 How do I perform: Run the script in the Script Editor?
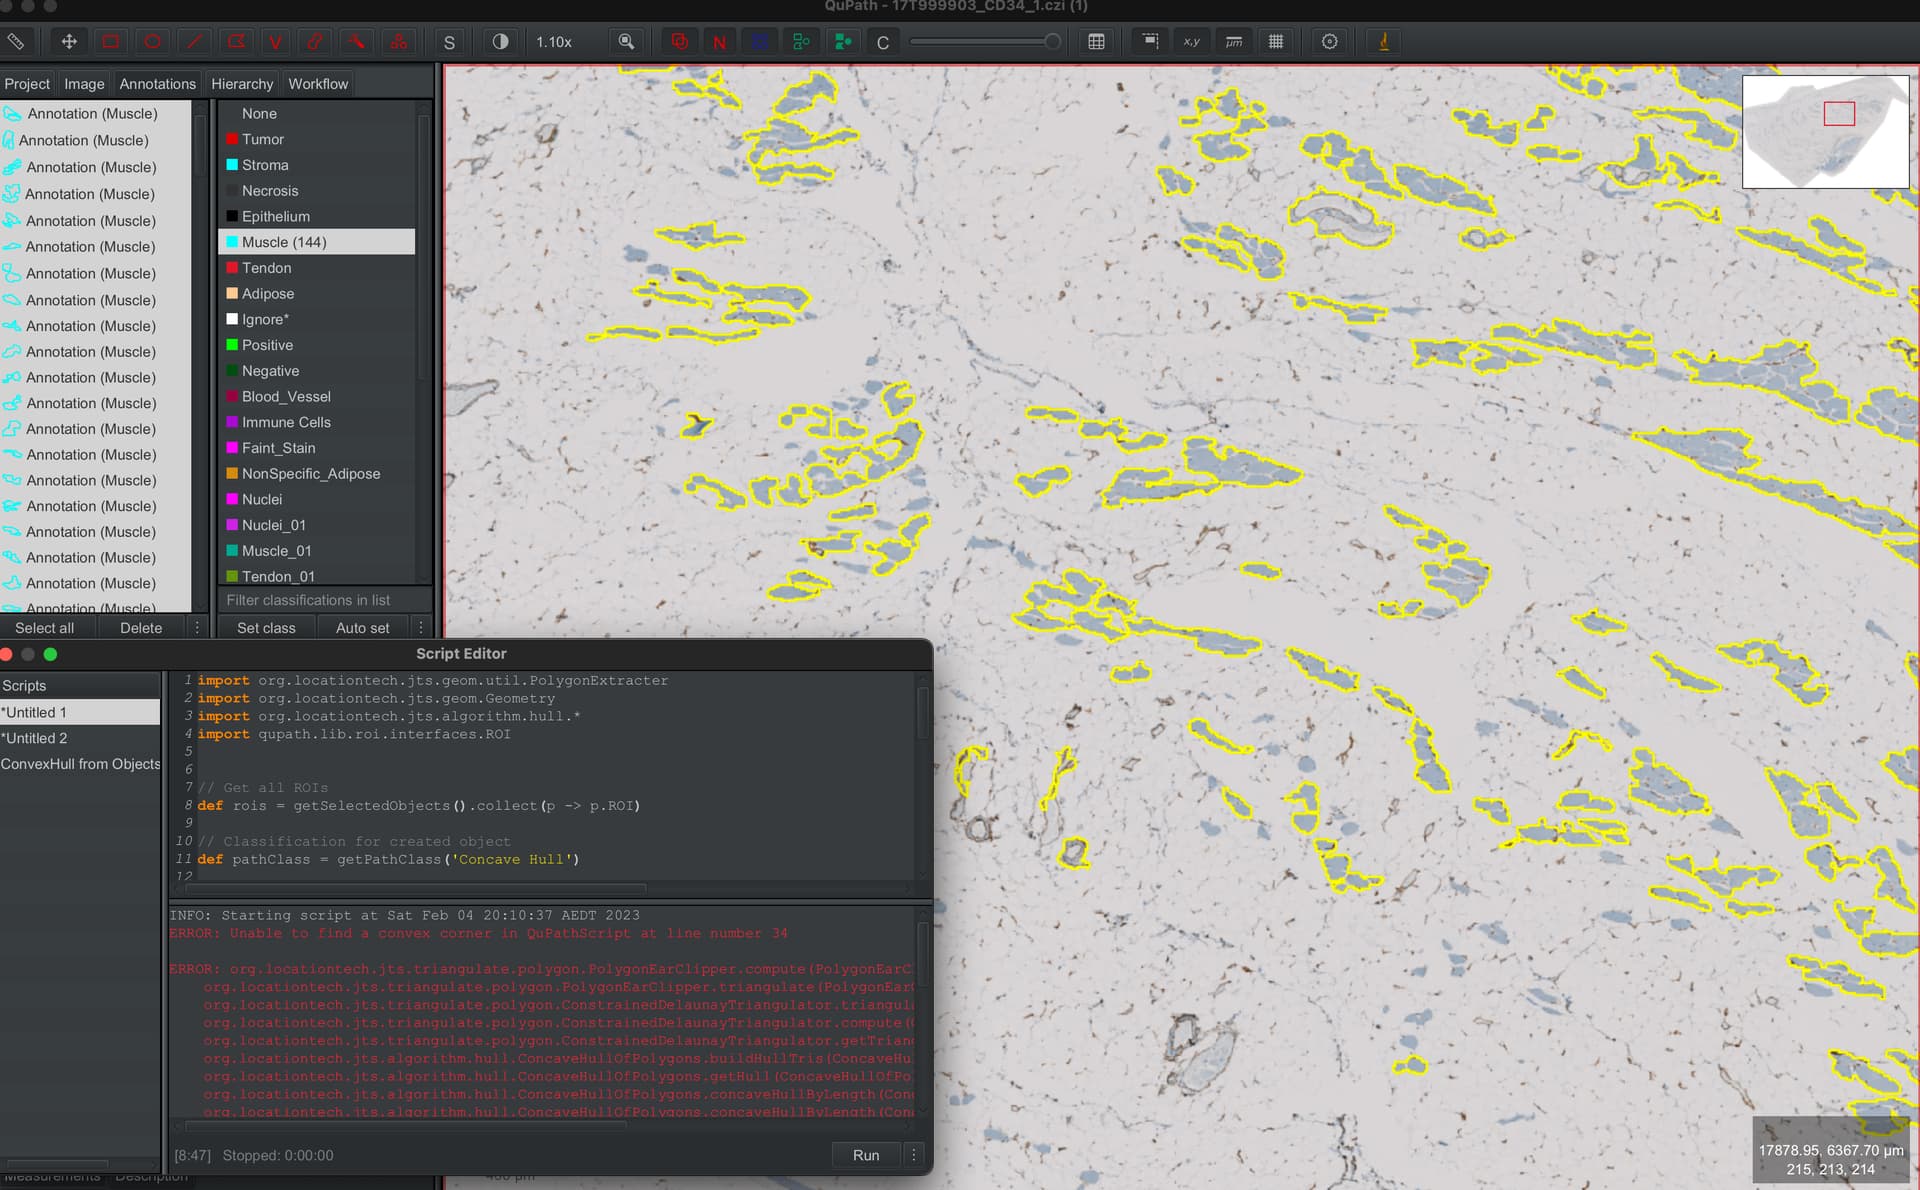coord(864,1155)
